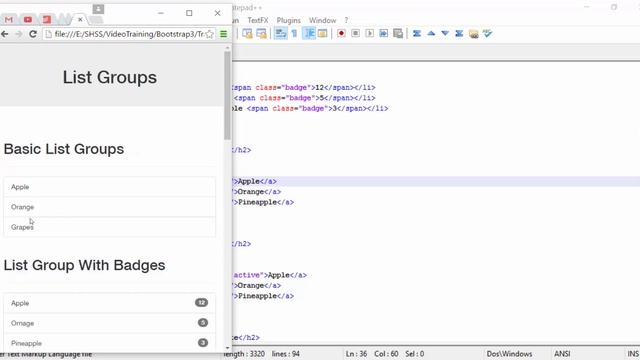
Task: Close the active Chrome tab
Action: coord(80,19)
